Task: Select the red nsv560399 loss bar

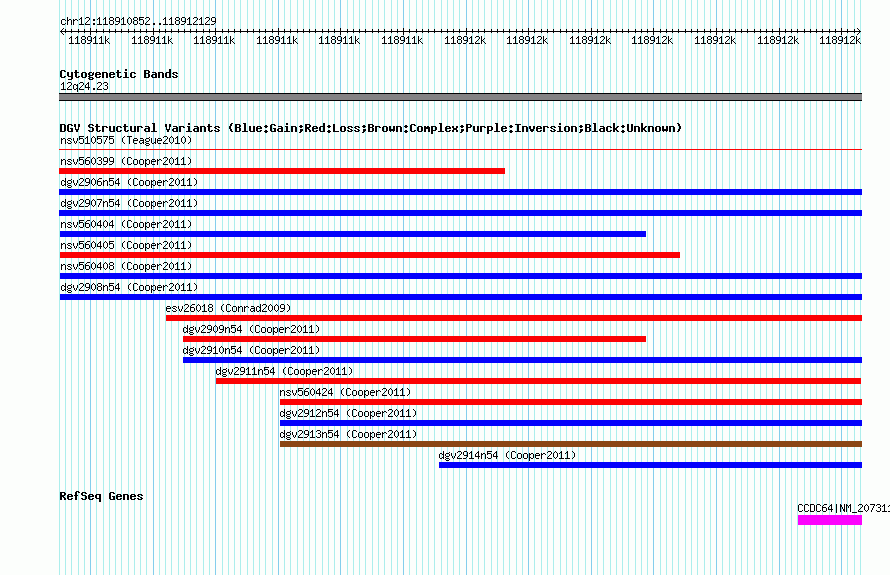Action: tap(282, 171)
